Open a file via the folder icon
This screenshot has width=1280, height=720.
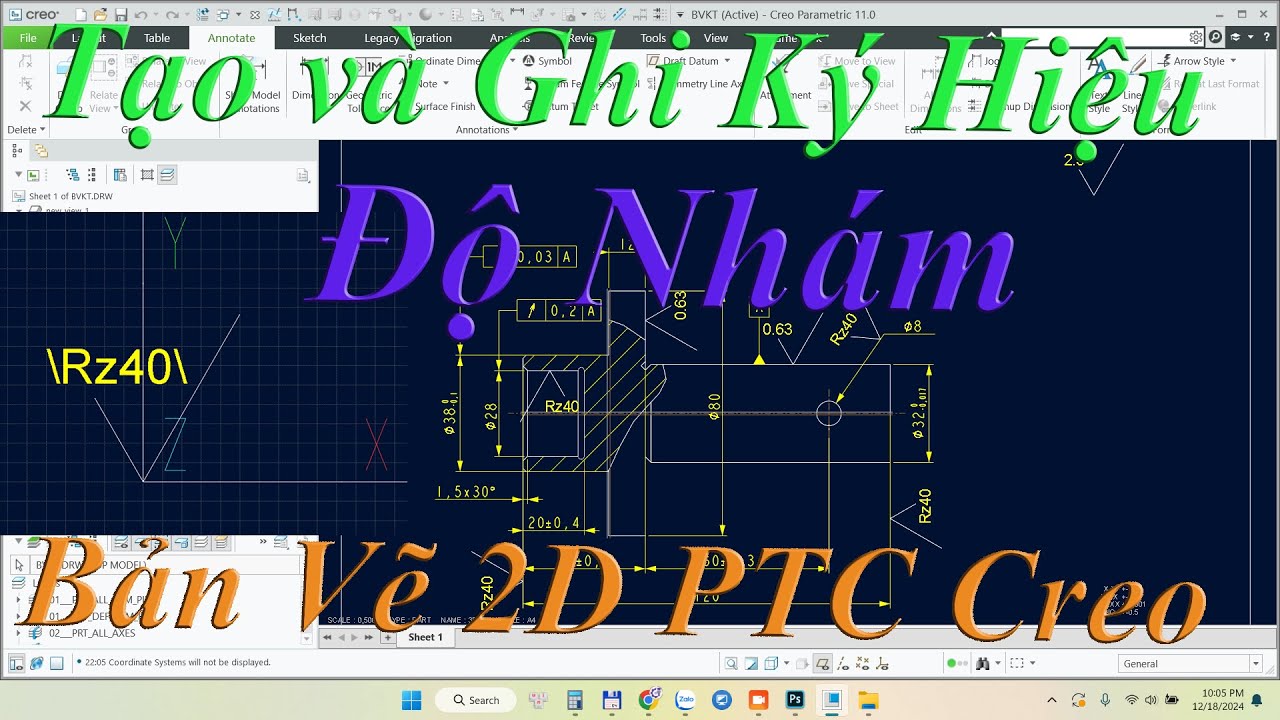[x=101, y=14]
